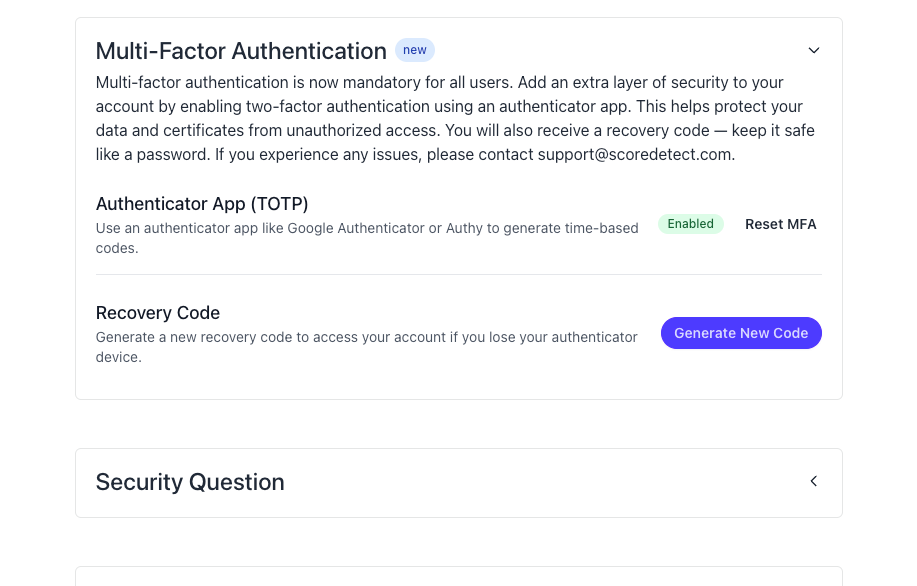Click the divider line above Recovery Code
The height and width of the screenshot is (586, 917).
(458, 275)
